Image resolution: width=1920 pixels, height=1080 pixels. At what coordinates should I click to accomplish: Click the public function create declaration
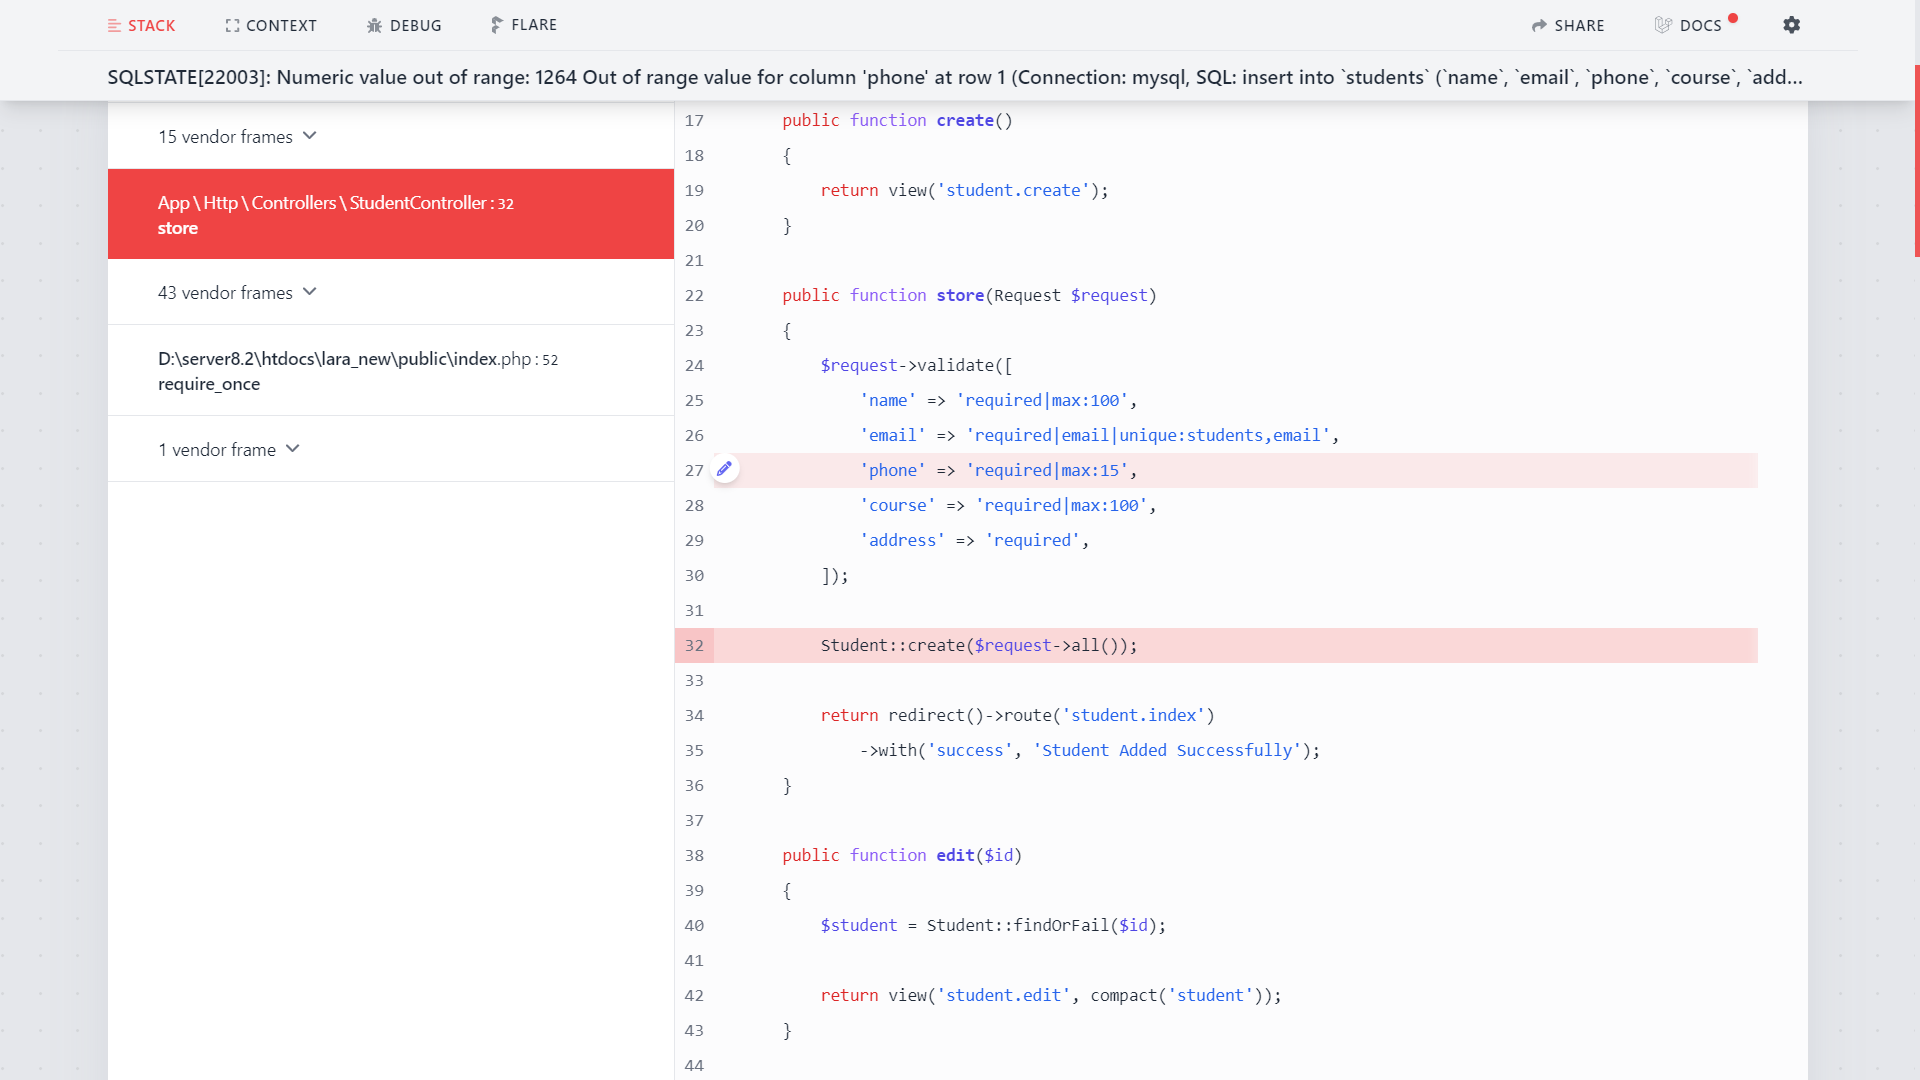pyautogui.click(x=897, y=120)
